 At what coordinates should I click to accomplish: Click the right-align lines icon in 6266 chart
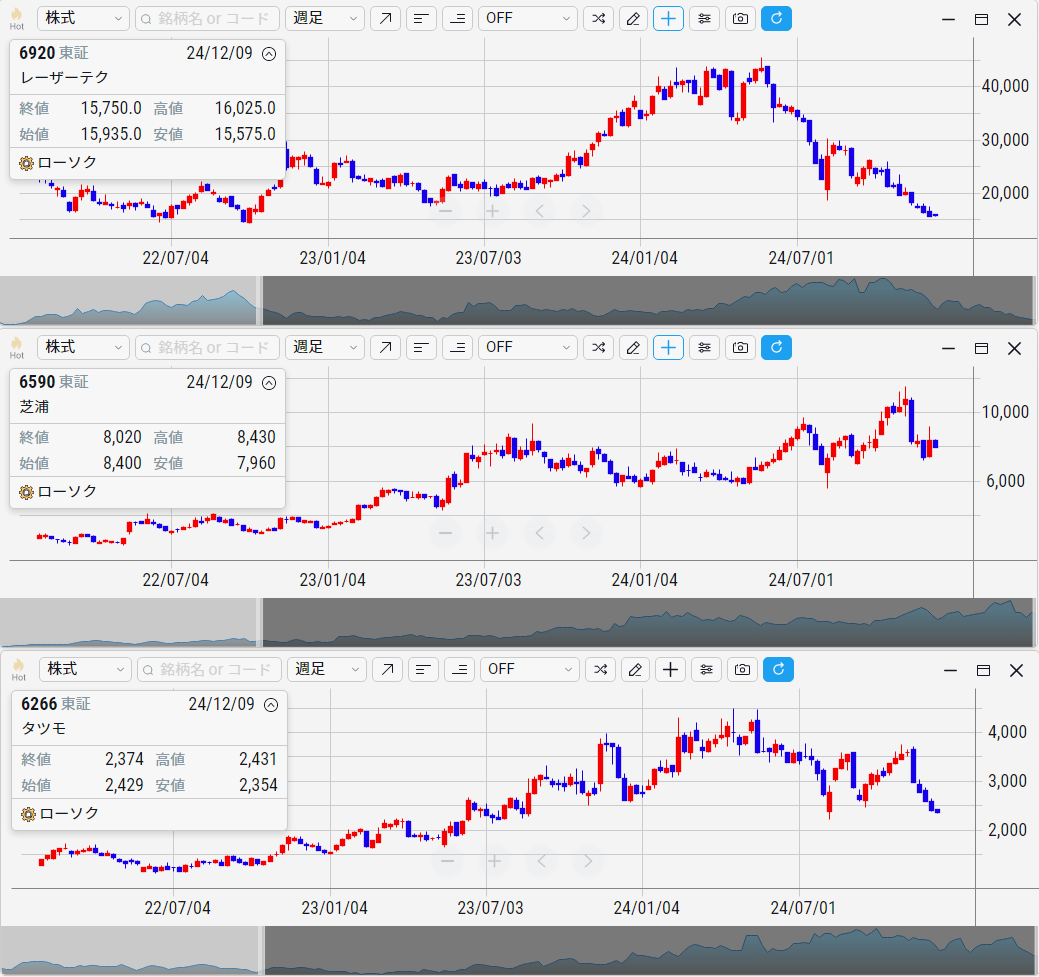(459, 669)
